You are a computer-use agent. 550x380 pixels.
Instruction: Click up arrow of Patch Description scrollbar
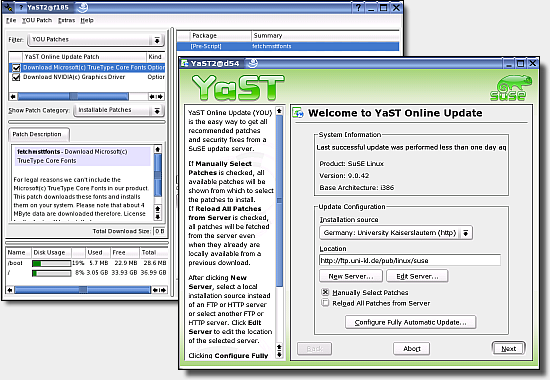(157, 149)
